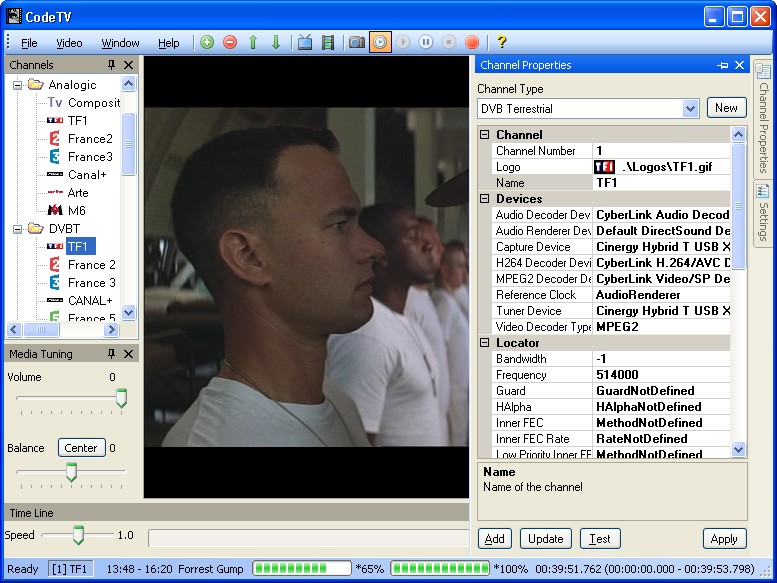The width and height of the screenshot is (777, 583).
Task: Click the Volume slider handle
Action: point(121,399)
